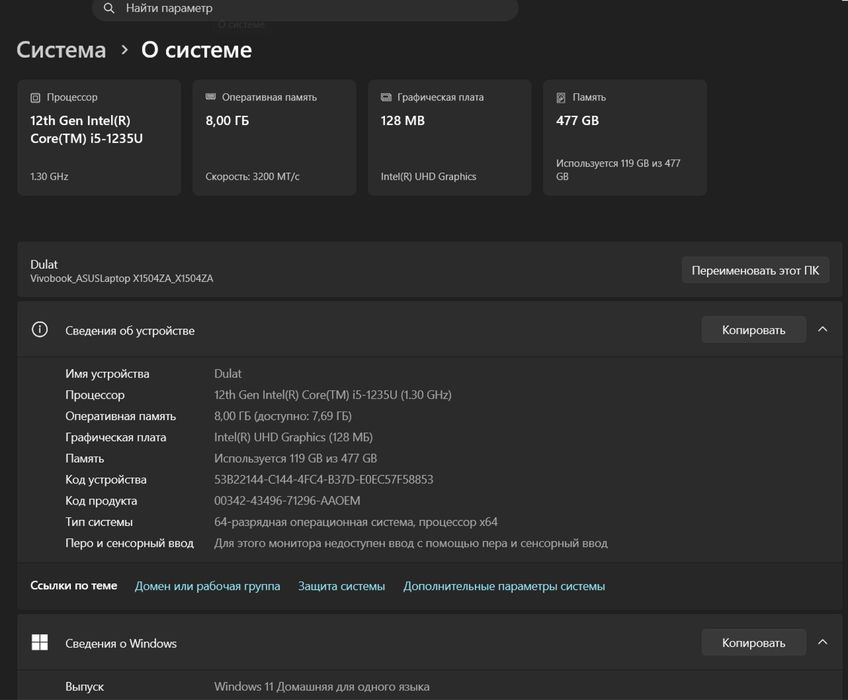The height and width of the screenshot is (700, 848).
Task: Click Используется 119 GB из 477 GB row value
Action: tap(295, 458)
